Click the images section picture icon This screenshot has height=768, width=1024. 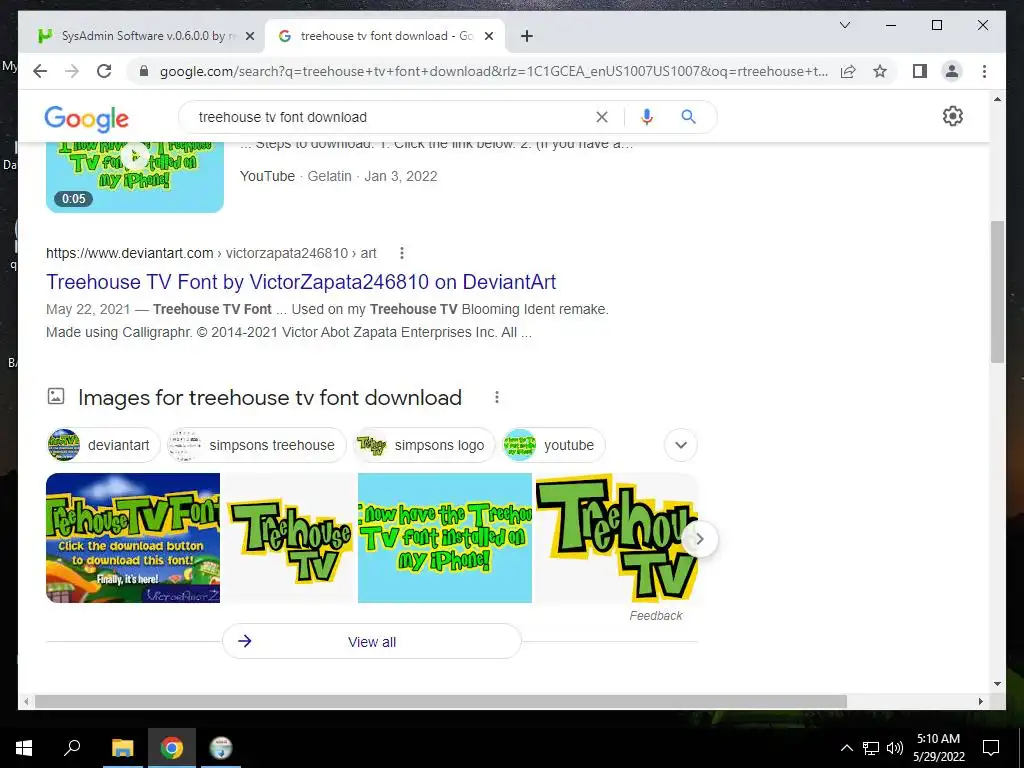[x=56, y=396]
